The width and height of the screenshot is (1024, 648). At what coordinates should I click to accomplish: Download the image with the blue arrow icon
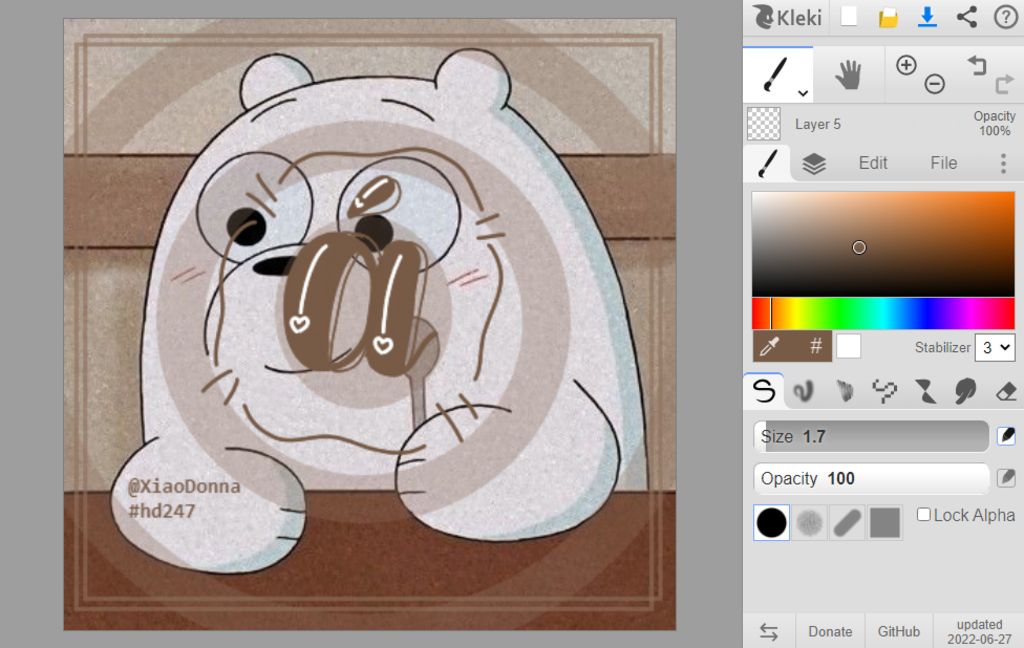coord(927,17)
